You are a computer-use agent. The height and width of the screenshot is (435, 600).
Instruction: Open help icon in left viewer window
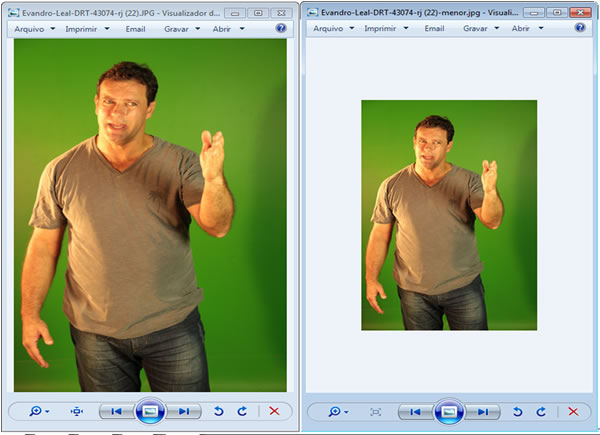281,28
